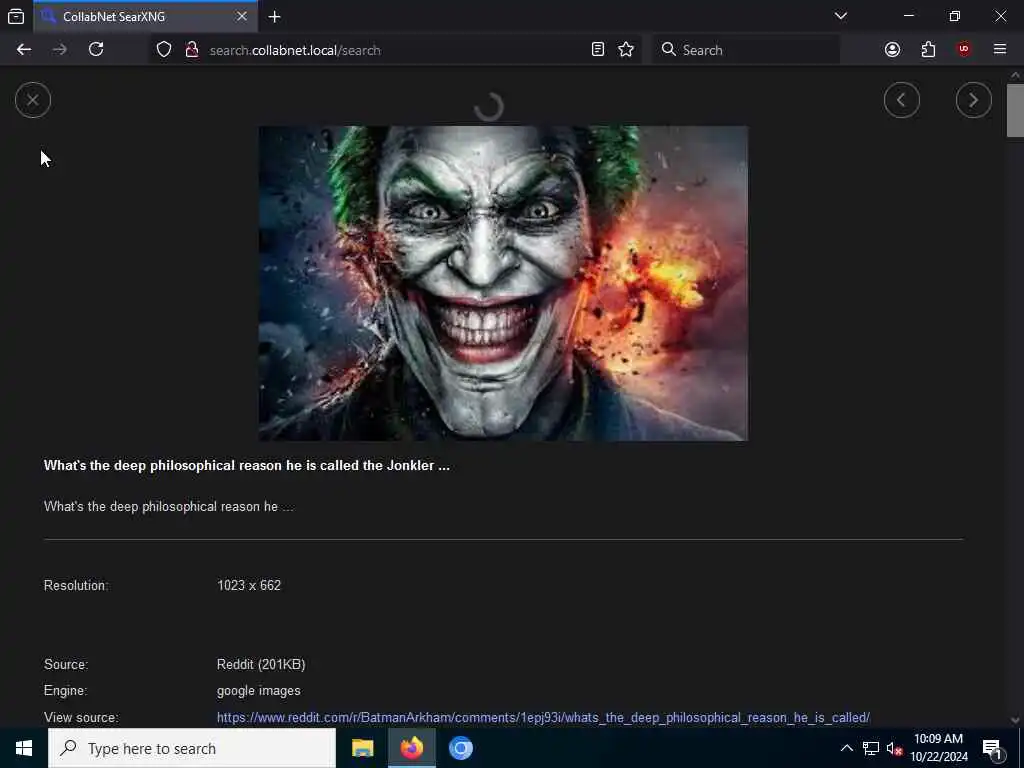The height and width of the screenshot is (768, 1024).
Task: Select the 'google images' engine text
Action: 259,691
